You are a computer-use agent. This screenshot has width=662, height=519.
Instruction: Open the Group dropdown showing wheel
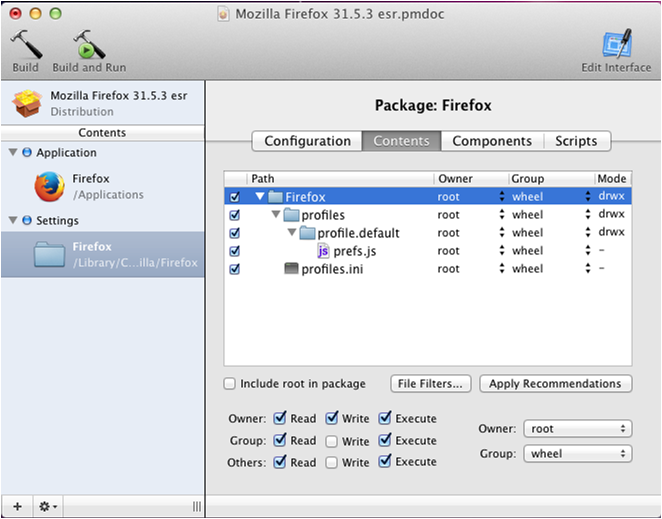coord(578,454)
